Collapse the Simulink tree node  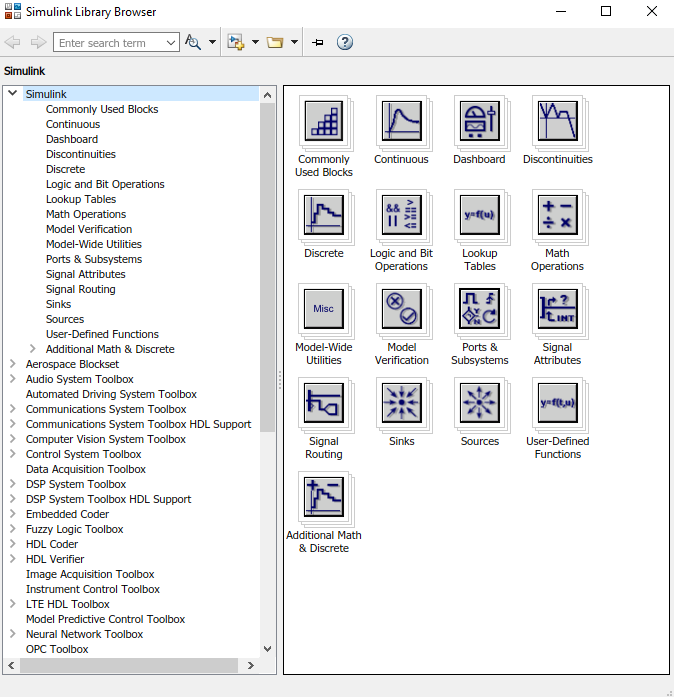coord(12,93)
